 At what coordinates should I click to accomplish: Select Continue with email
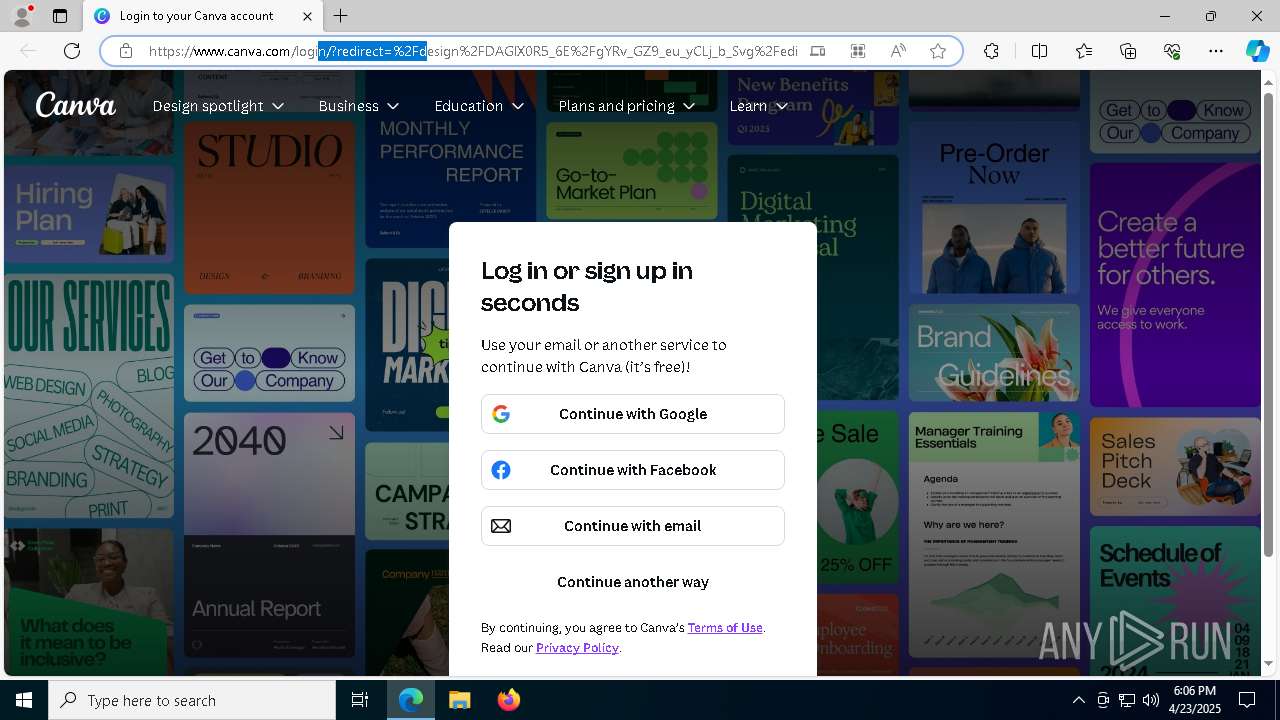click(633, 526)
